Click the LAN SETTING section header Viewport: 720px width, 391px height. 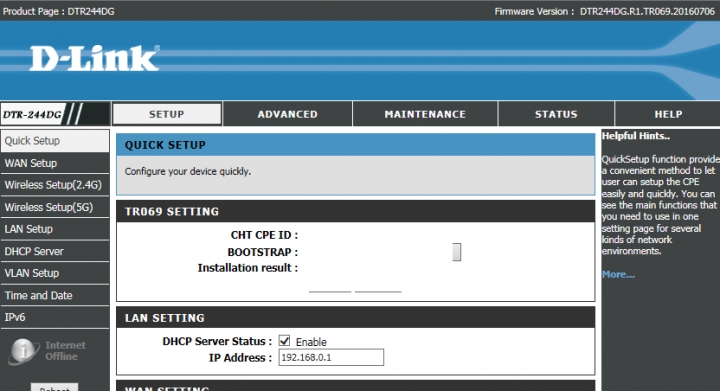[355, 318]
